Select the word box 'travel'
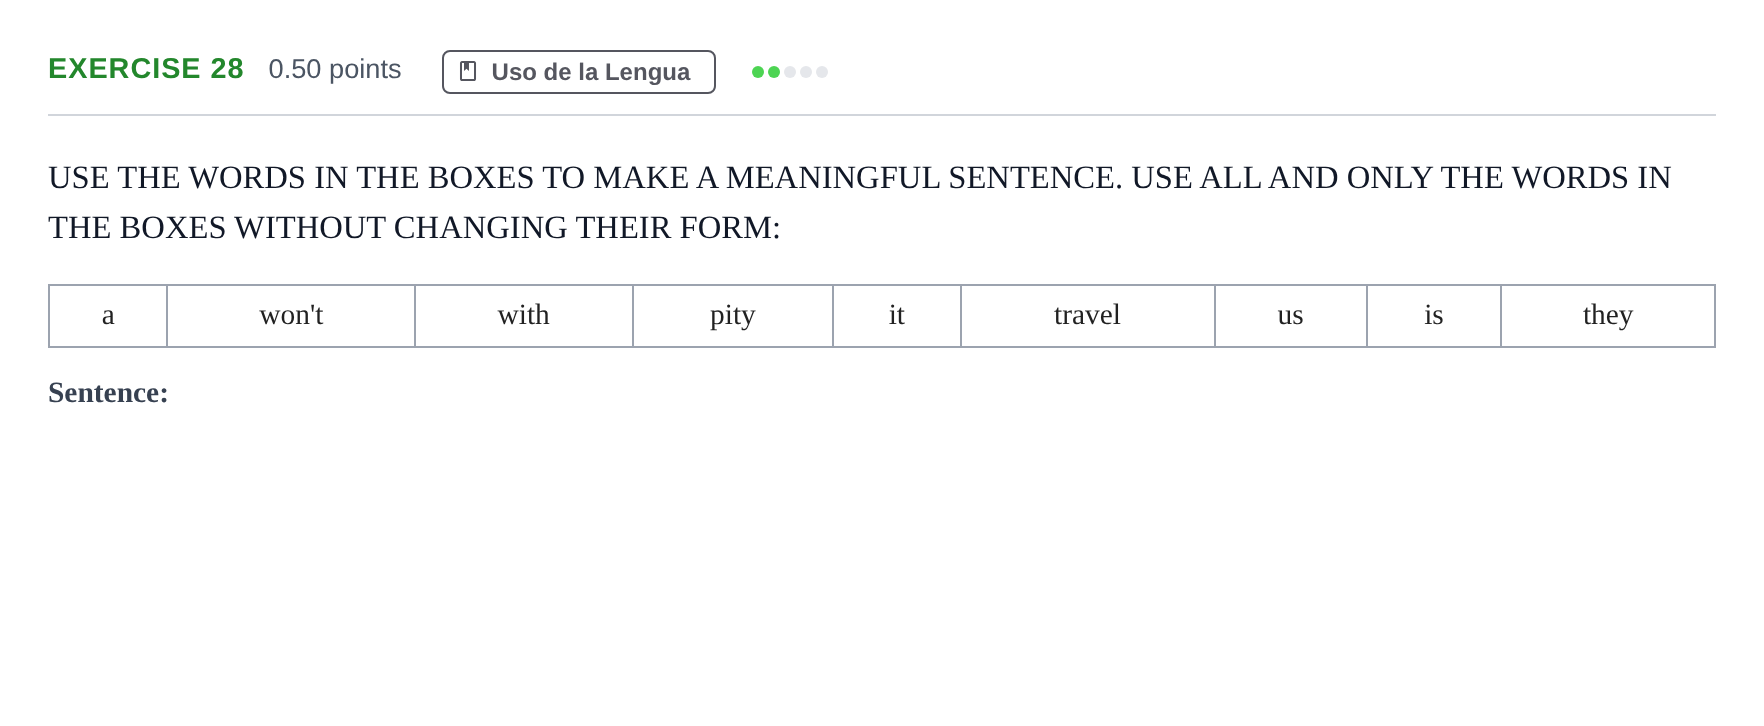 coord(1088,316)
